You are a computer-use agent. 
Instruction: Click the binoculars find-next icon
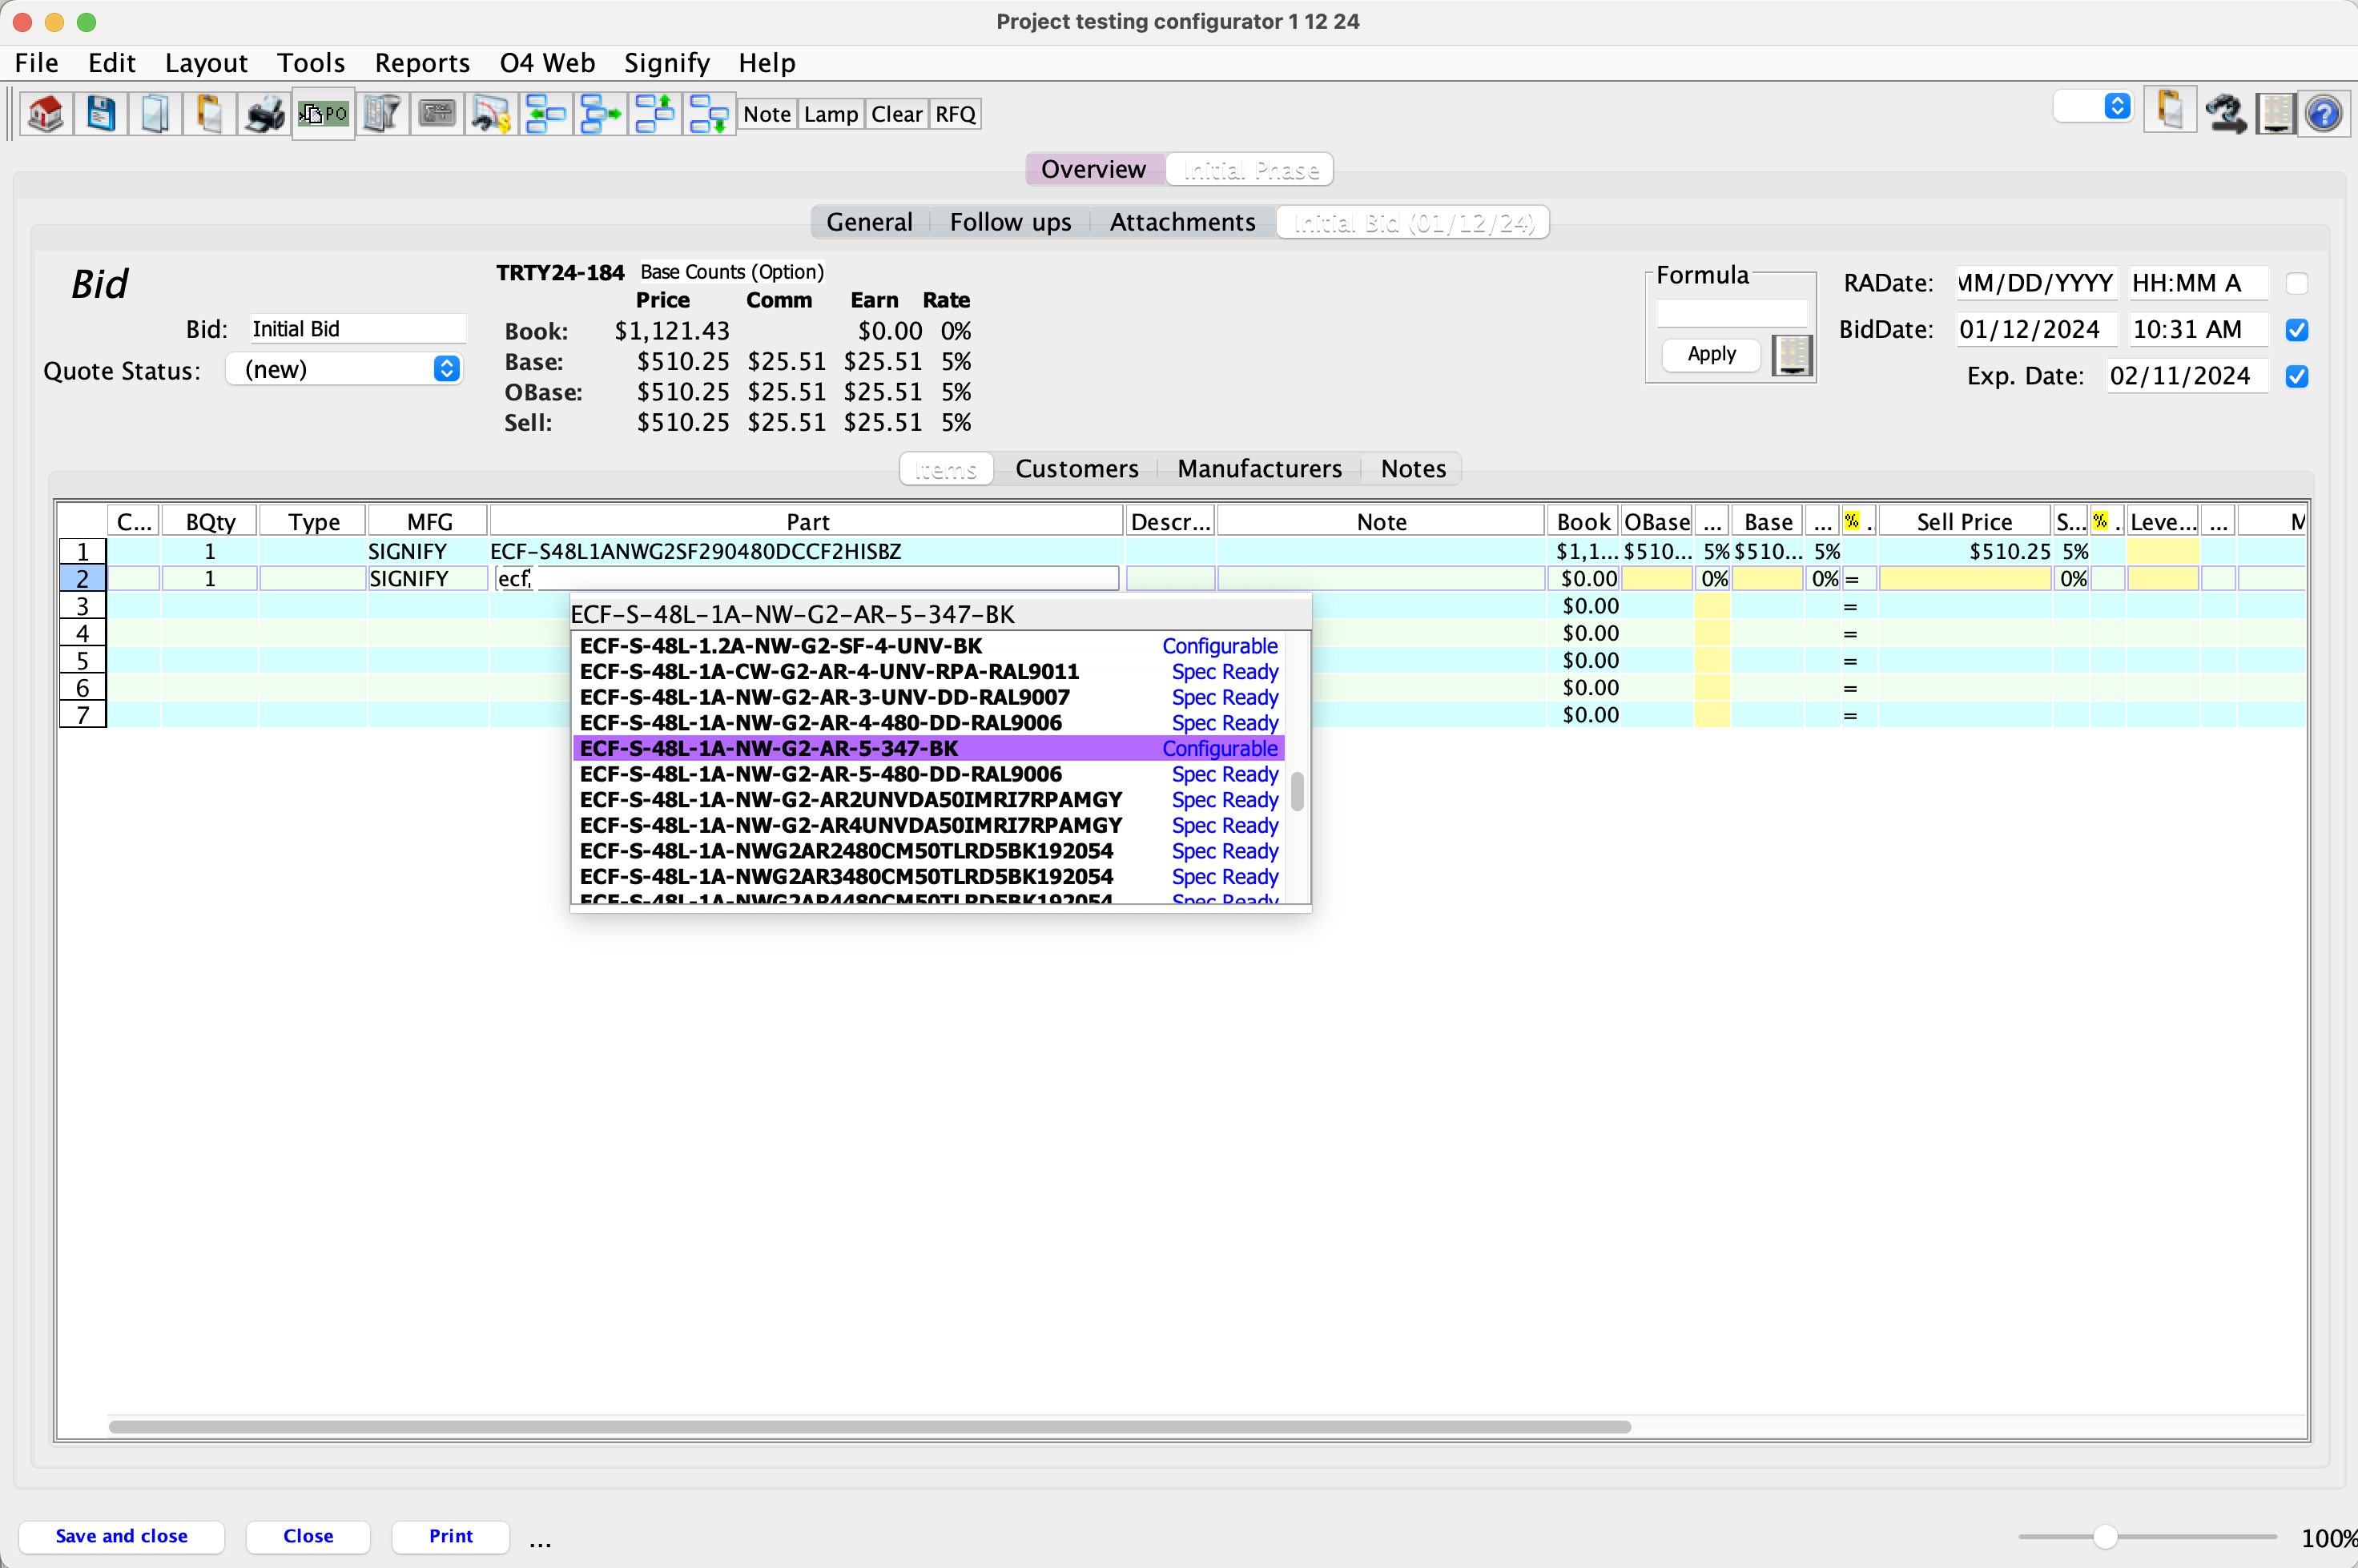point(2225,113)
